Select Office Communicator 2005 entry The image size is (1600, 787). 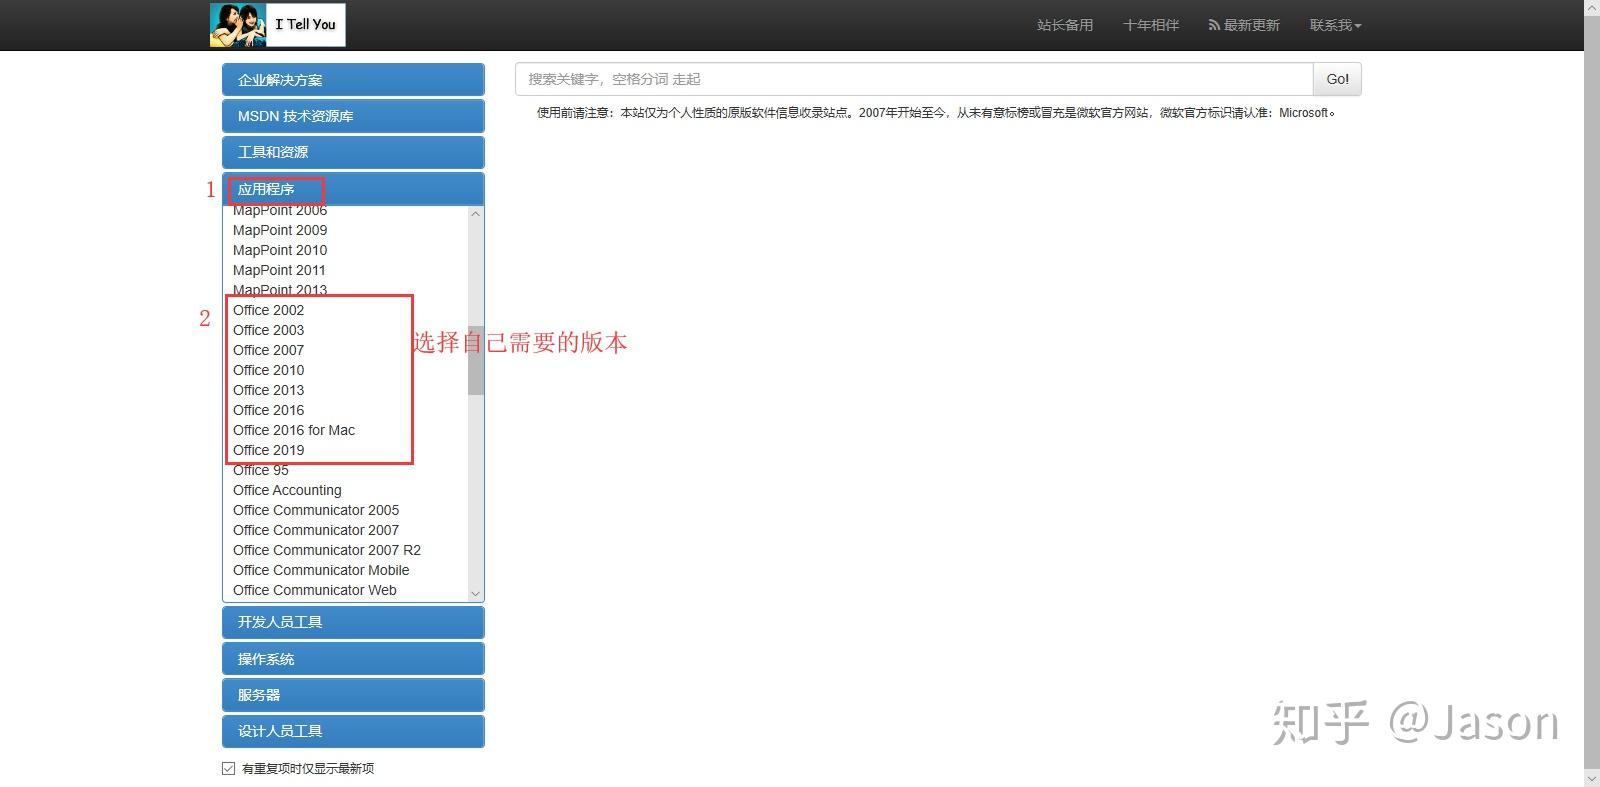coord(316,510)
